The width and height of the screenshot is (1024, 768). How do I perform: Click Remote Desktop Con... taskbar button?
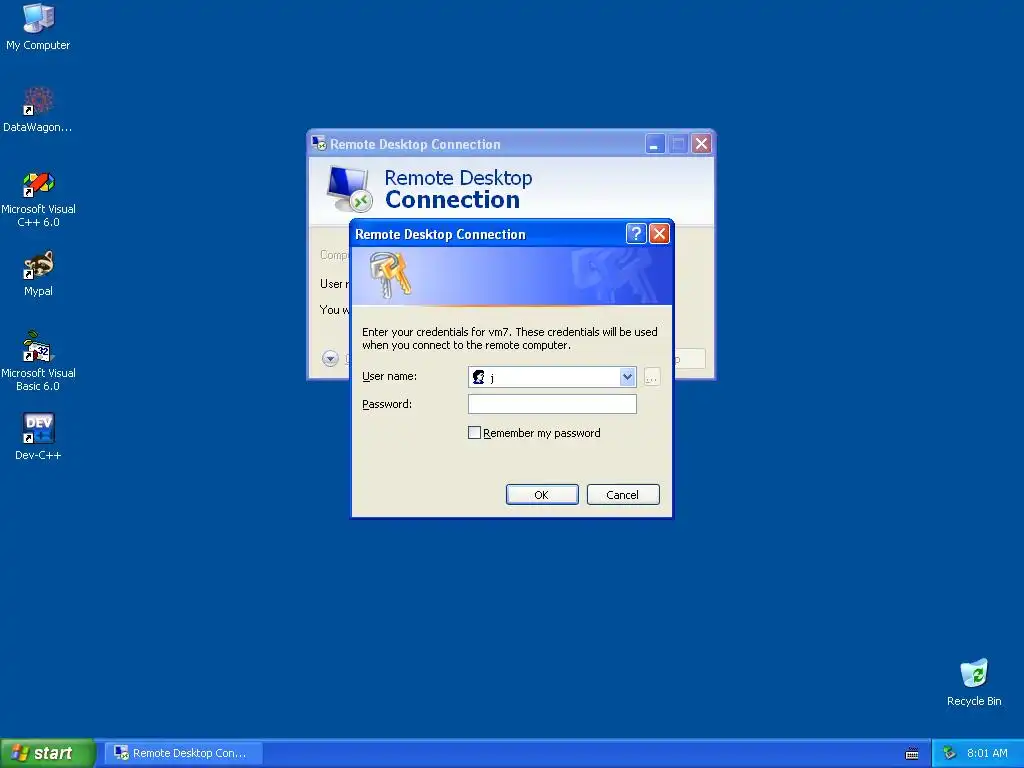click(184, 753)
